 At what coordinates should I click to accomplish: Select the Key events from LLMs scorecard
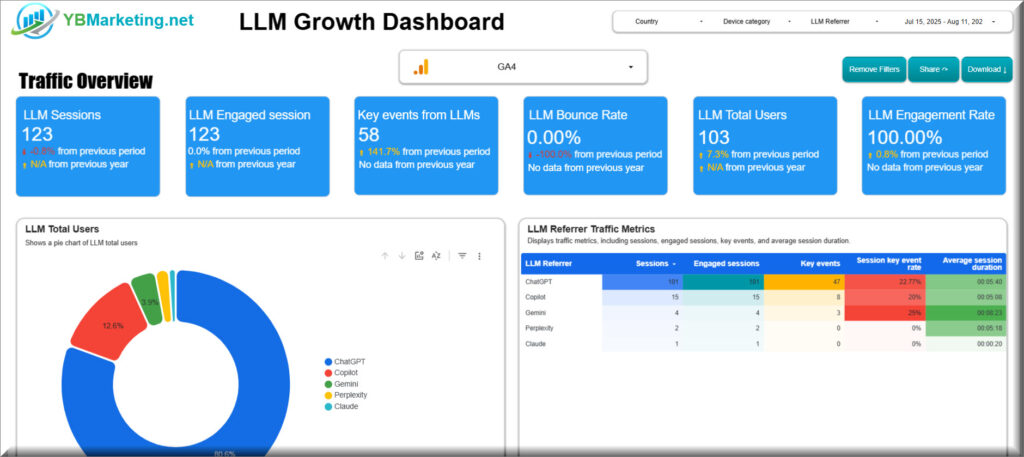[x=426, y=146]
